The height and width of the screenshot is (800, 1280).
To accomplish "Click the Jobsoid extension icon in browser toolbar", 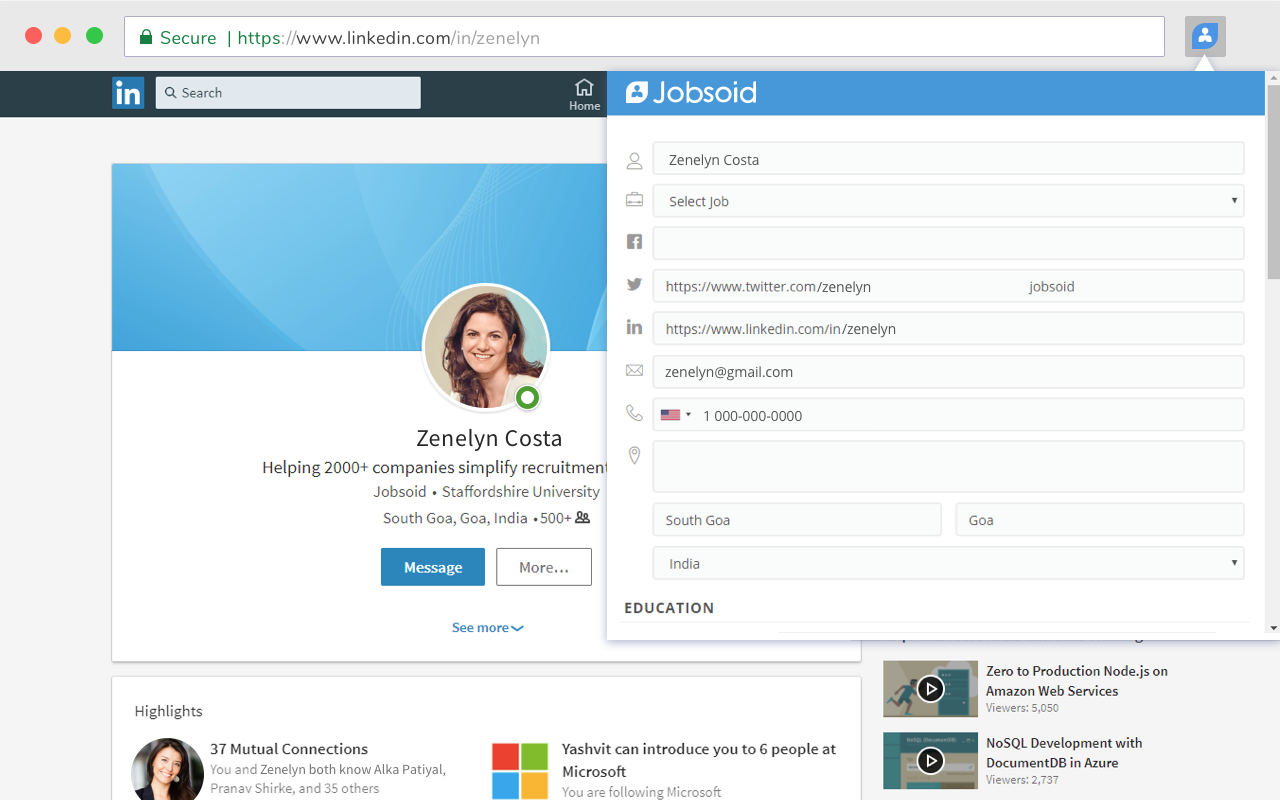I will pos(1205,37).
